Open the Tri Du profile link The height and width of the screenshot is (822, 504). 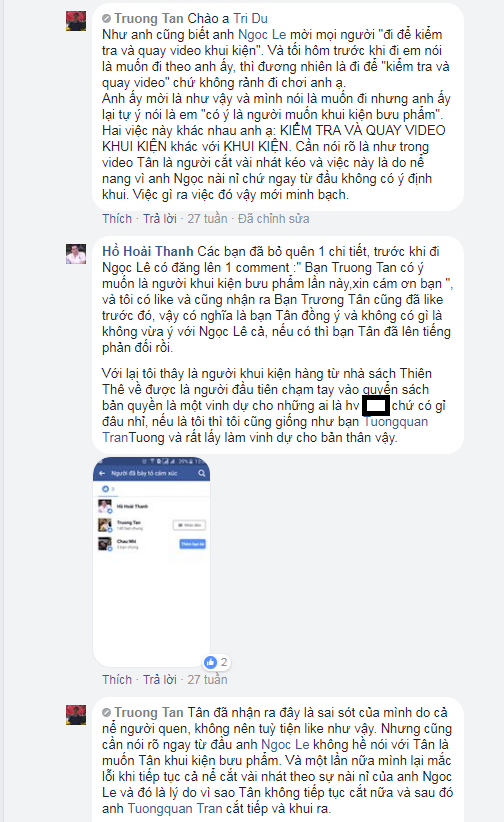point(251,18)
